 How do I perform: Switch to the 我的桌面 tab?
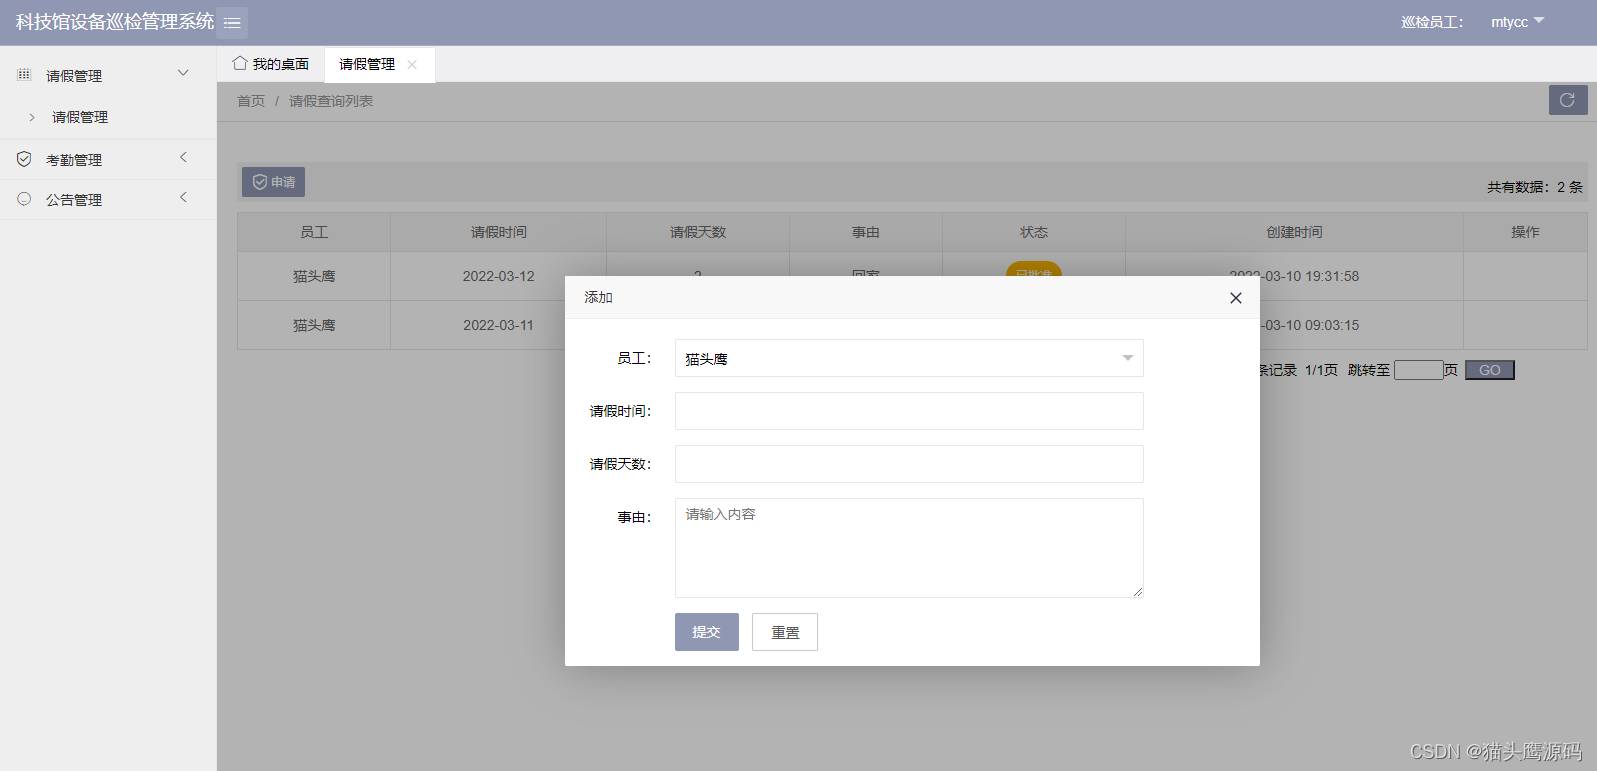(x=271, y=64)
